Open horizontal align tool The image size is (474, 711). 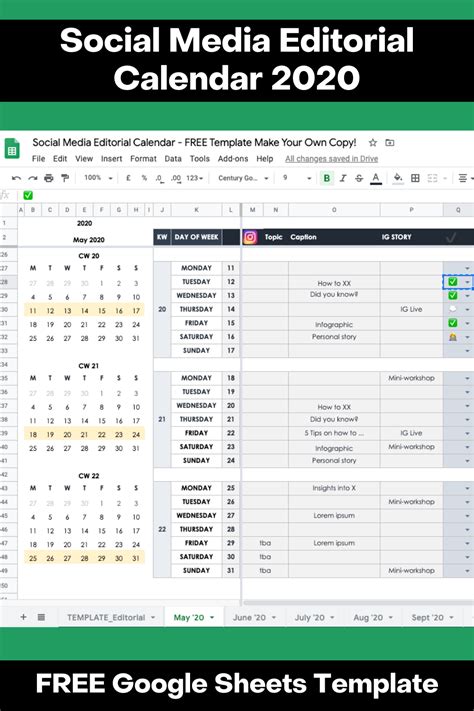point(463,178)
